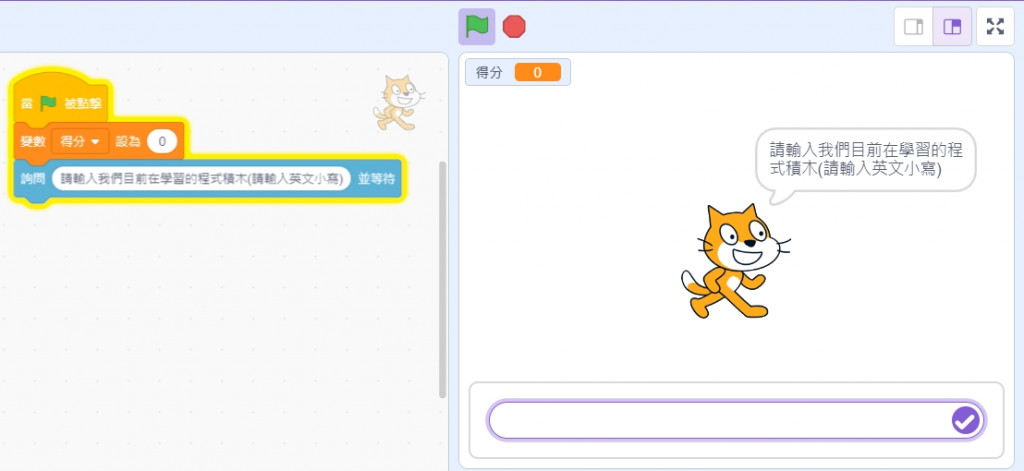Click the 0 value in the set-variable block
This screenshot has width=1024, height=471.
click(x=162, y=141)
